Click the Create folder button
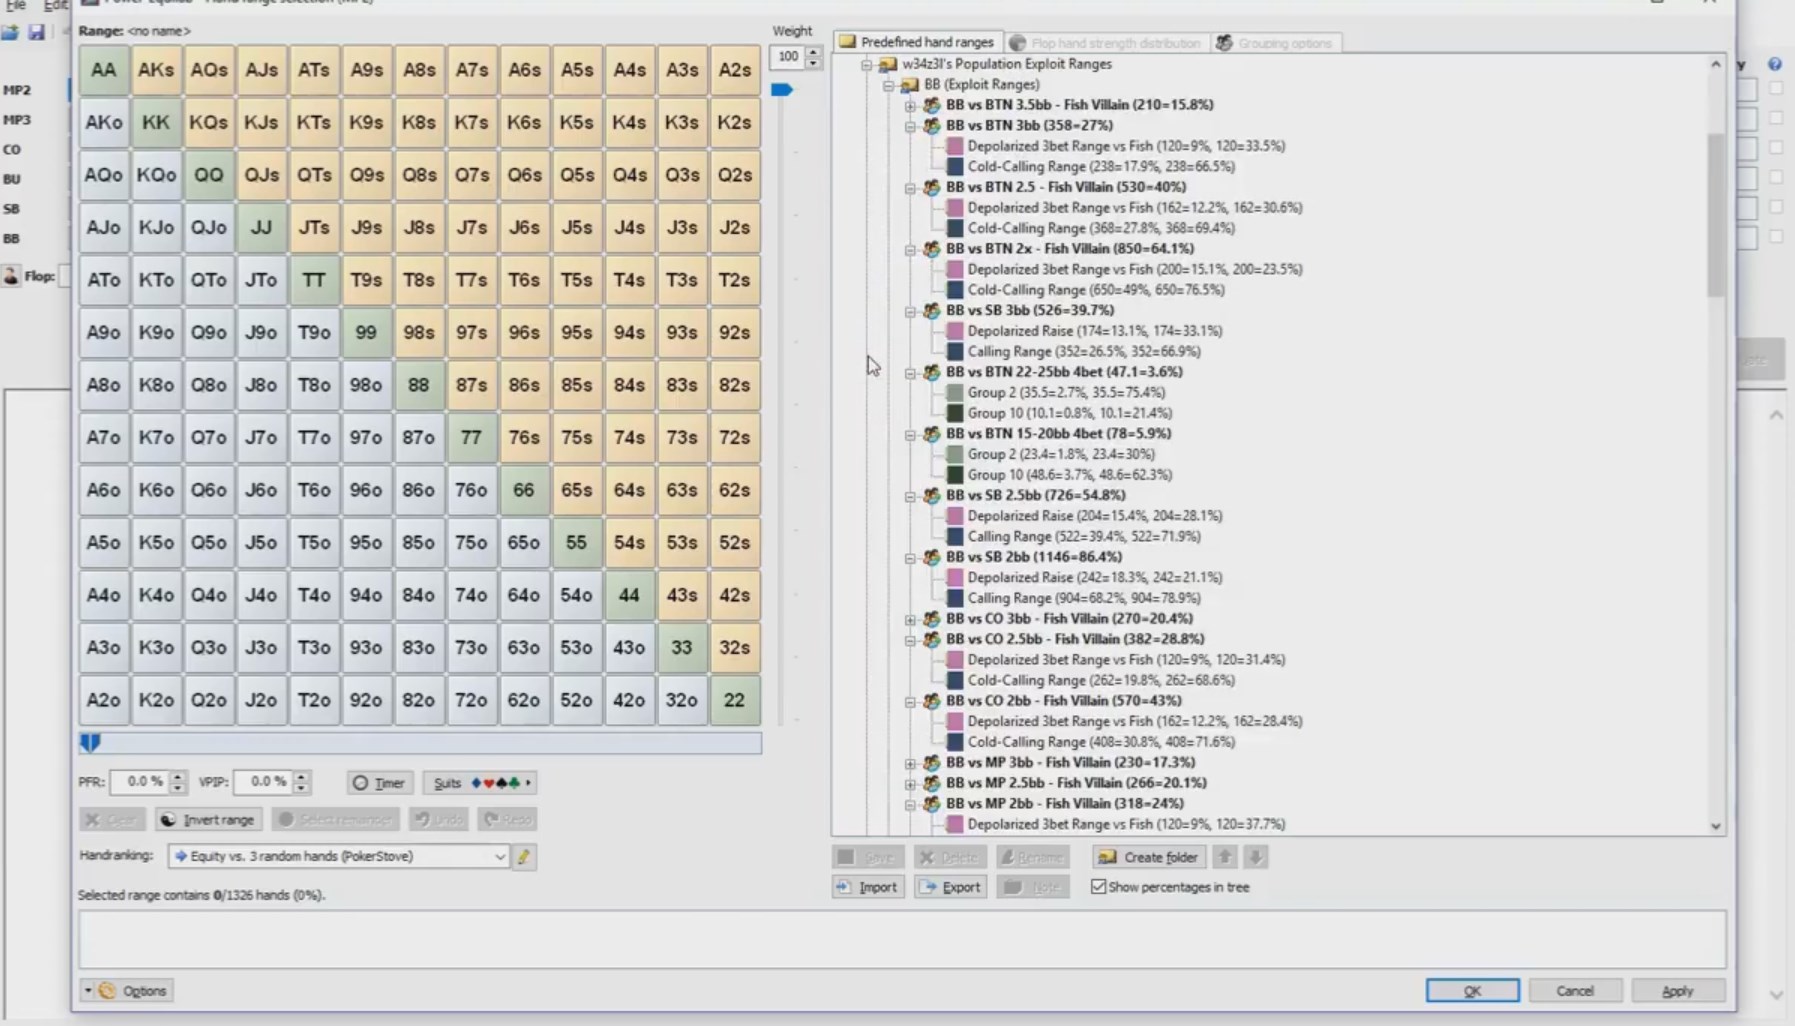1795x1026 pixels. click(1148, 857)
